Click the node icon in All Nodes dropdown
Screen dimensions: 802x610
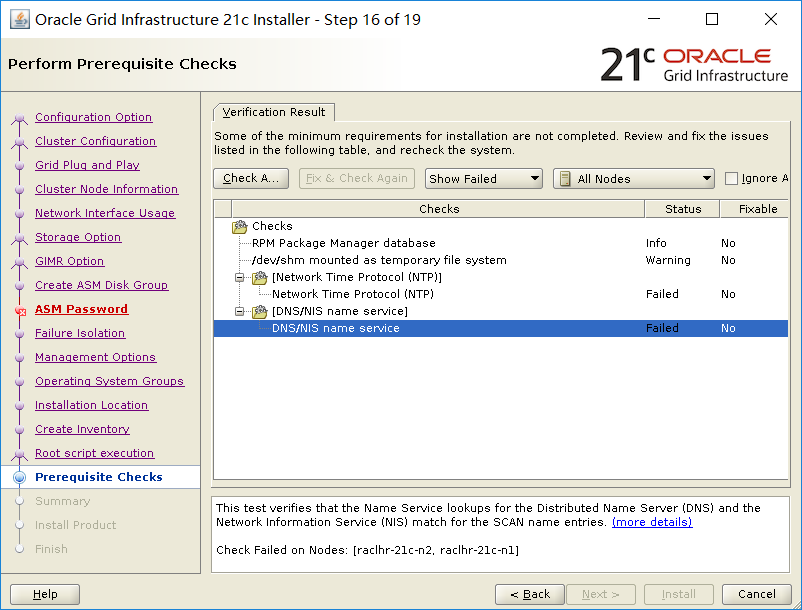[x=565, y=179]
